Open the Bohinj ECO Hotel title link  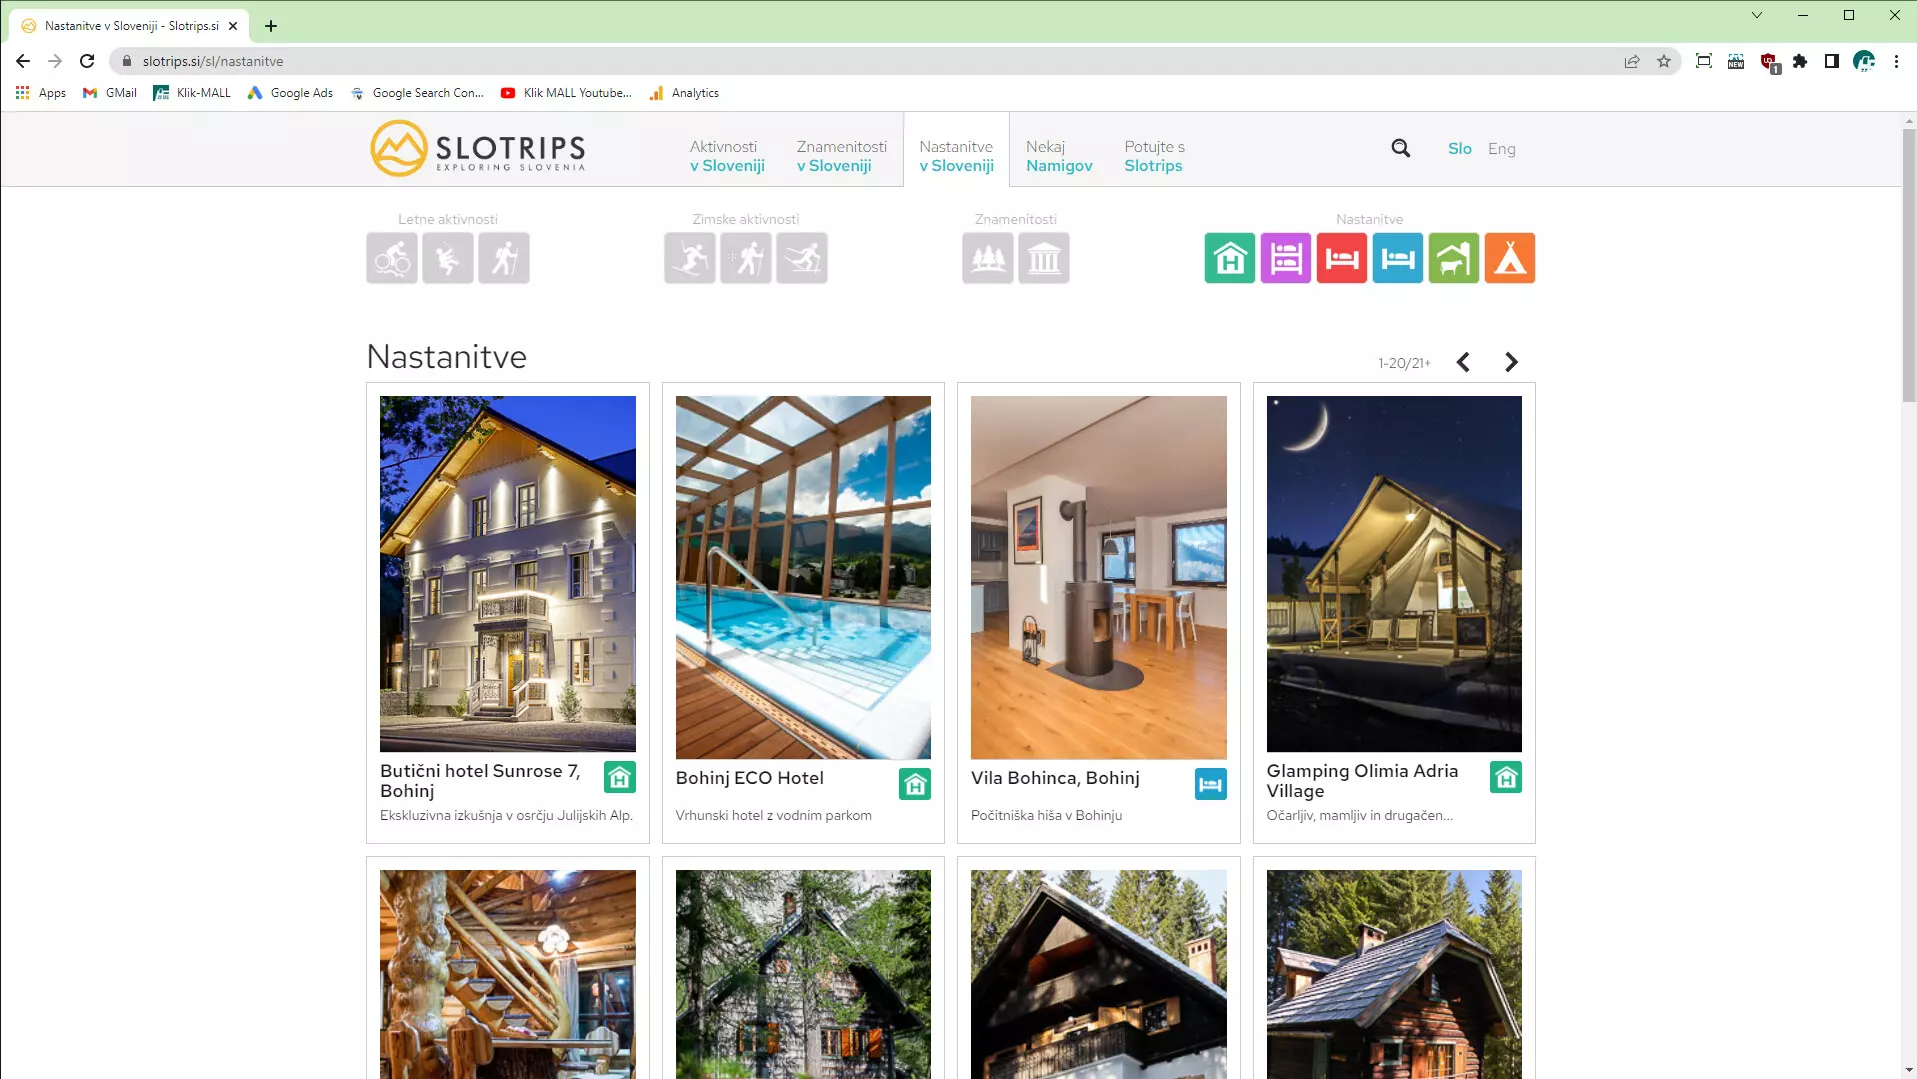(749, 778)
